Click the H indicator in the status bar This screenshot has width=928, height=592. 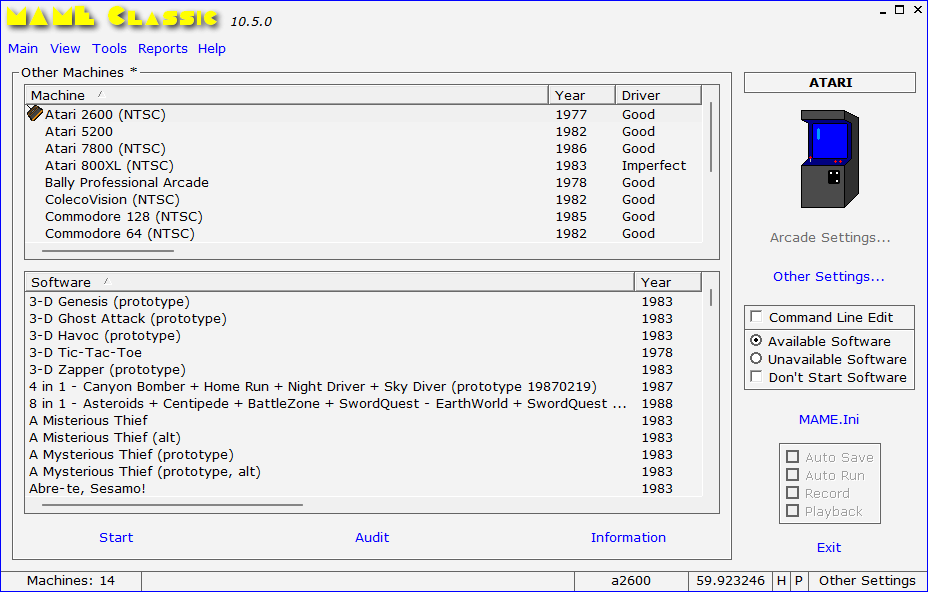pos(781,580)
